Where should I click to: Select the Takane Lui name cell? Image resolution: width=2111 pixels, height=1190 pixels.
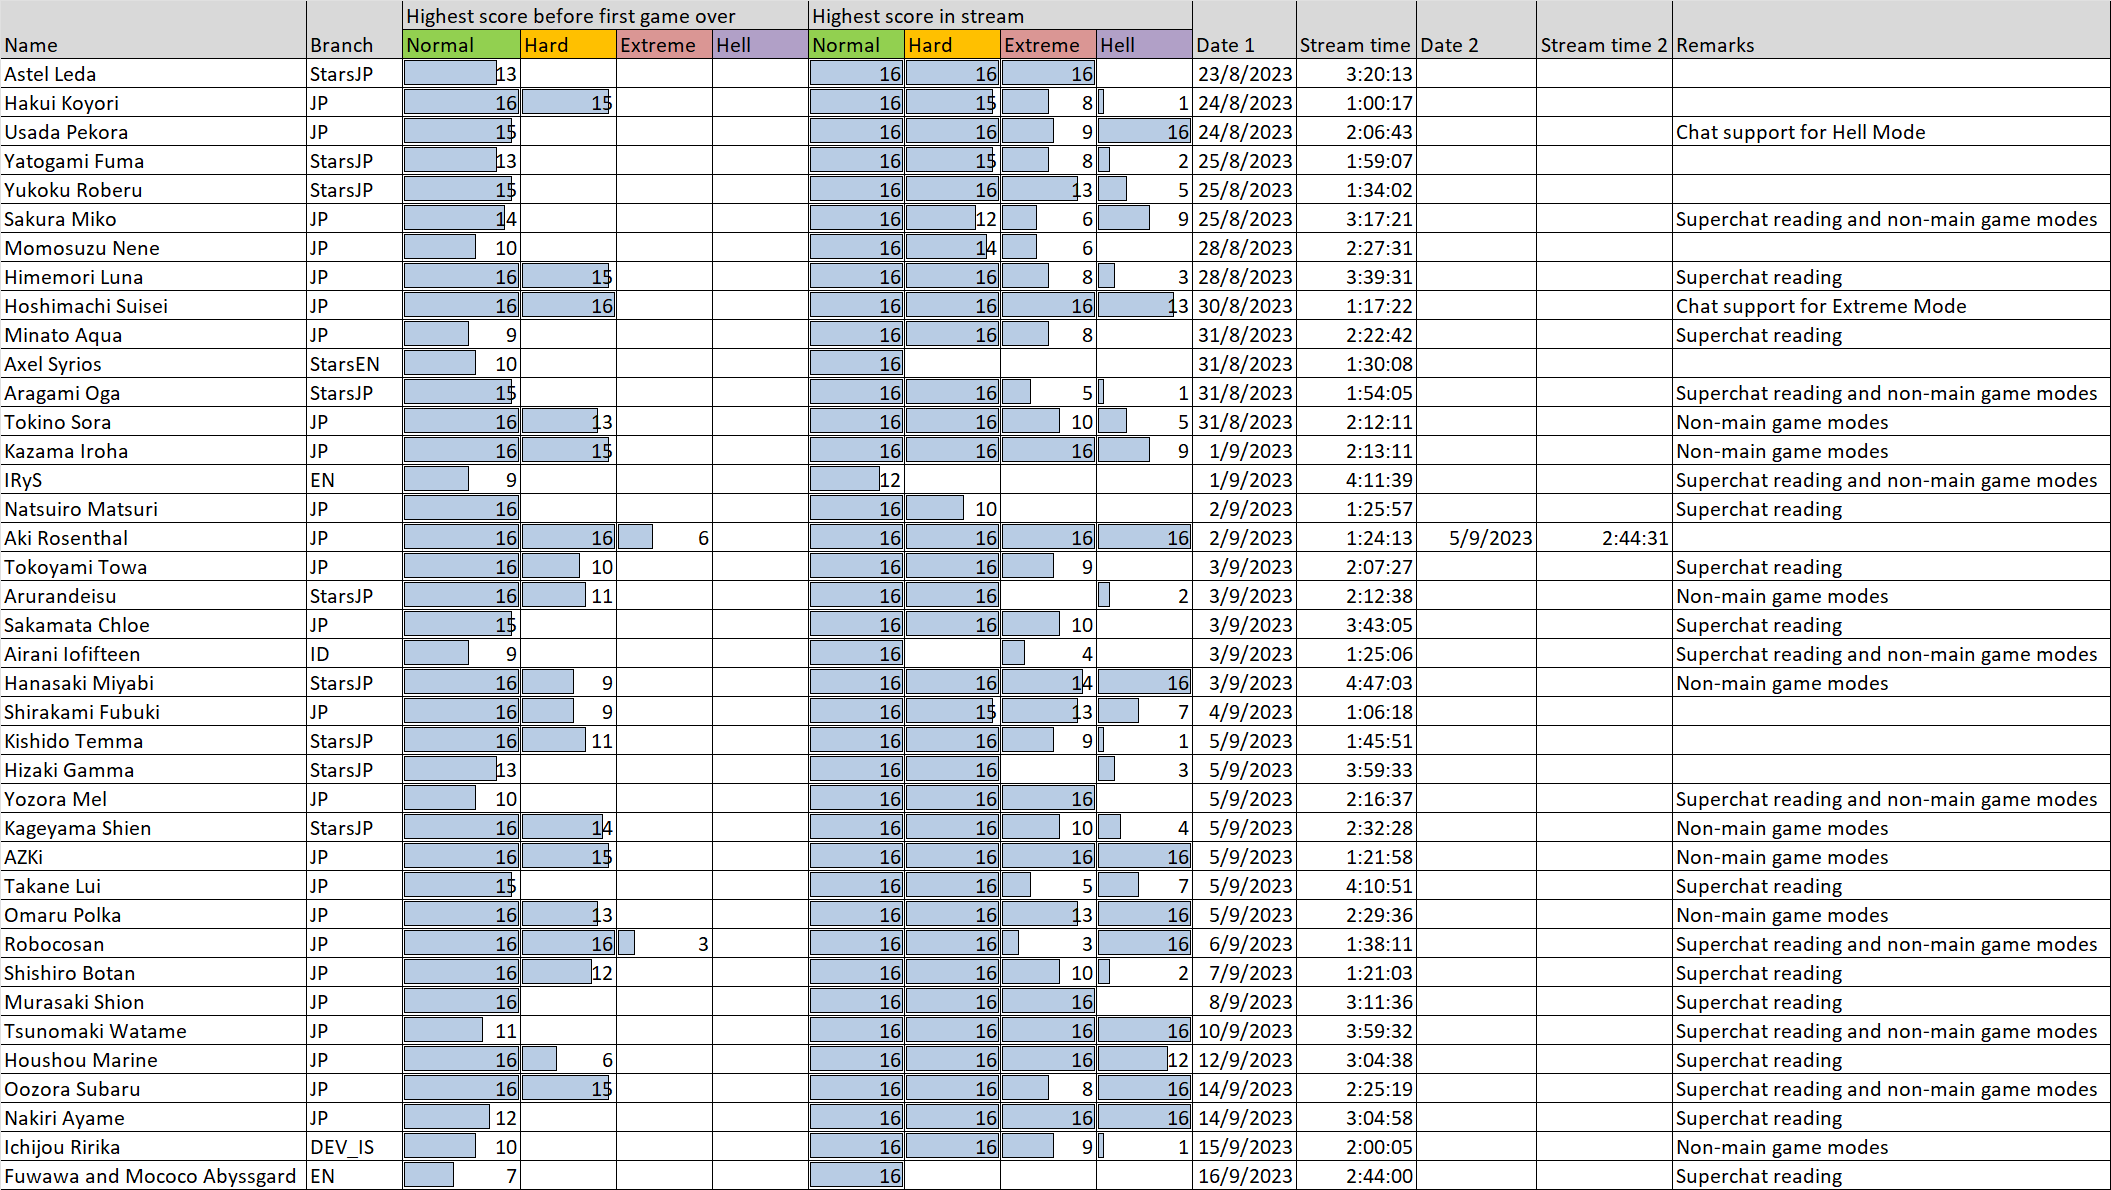pos(153,886)
